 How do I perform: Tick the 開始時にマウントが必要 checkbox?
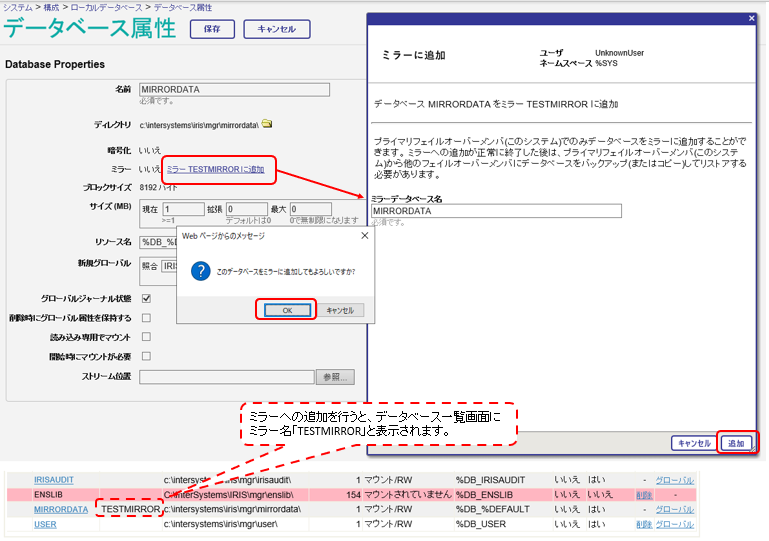click(x=146, y=356)
